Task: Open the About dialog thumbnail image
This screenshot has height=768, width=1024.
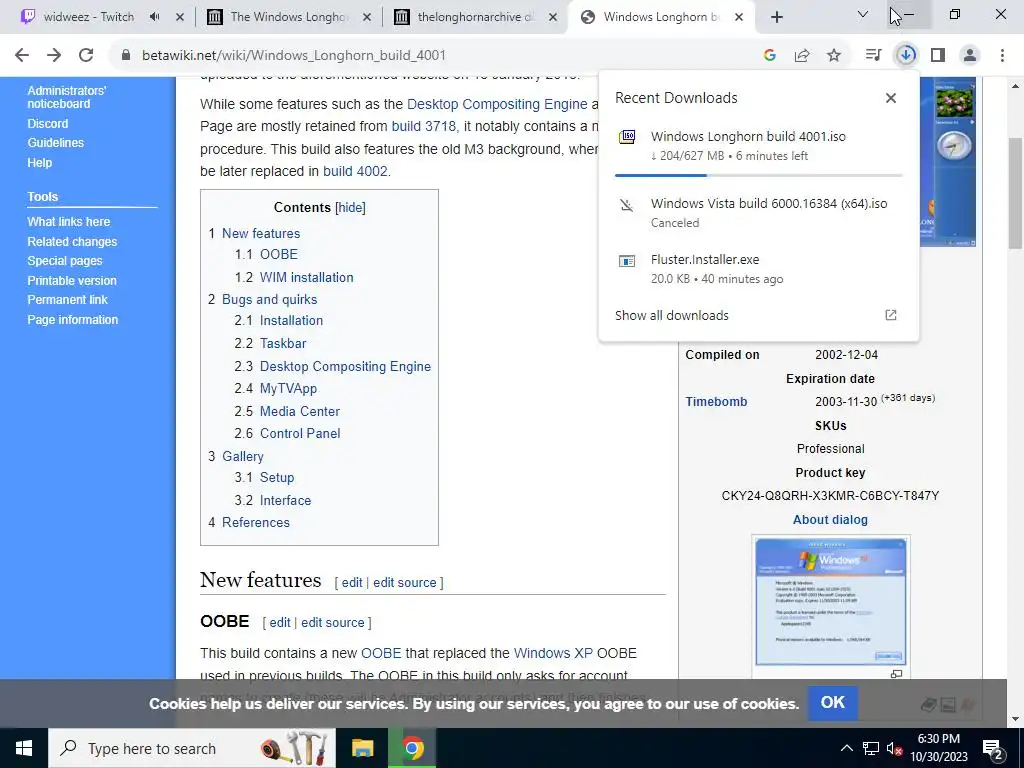Action: (x=831, y=601)
